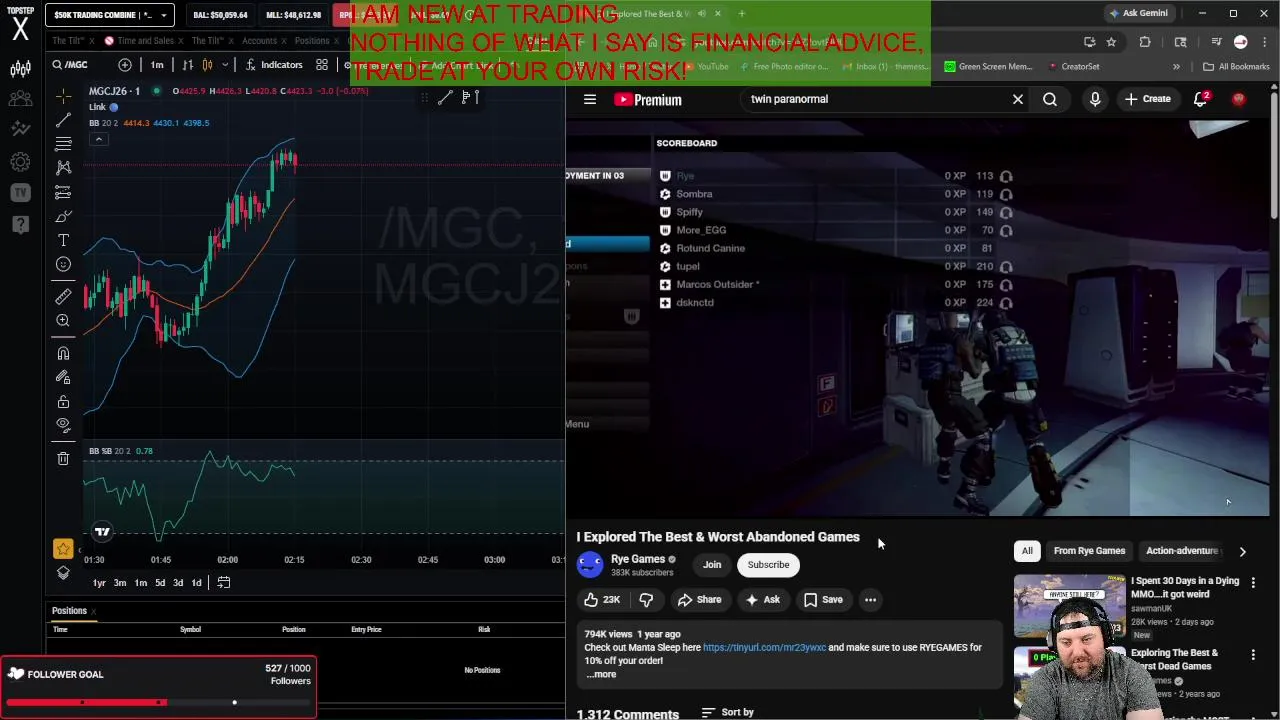
Task: Open the help question-mark sidebar icon
Action: pos(20,224)
